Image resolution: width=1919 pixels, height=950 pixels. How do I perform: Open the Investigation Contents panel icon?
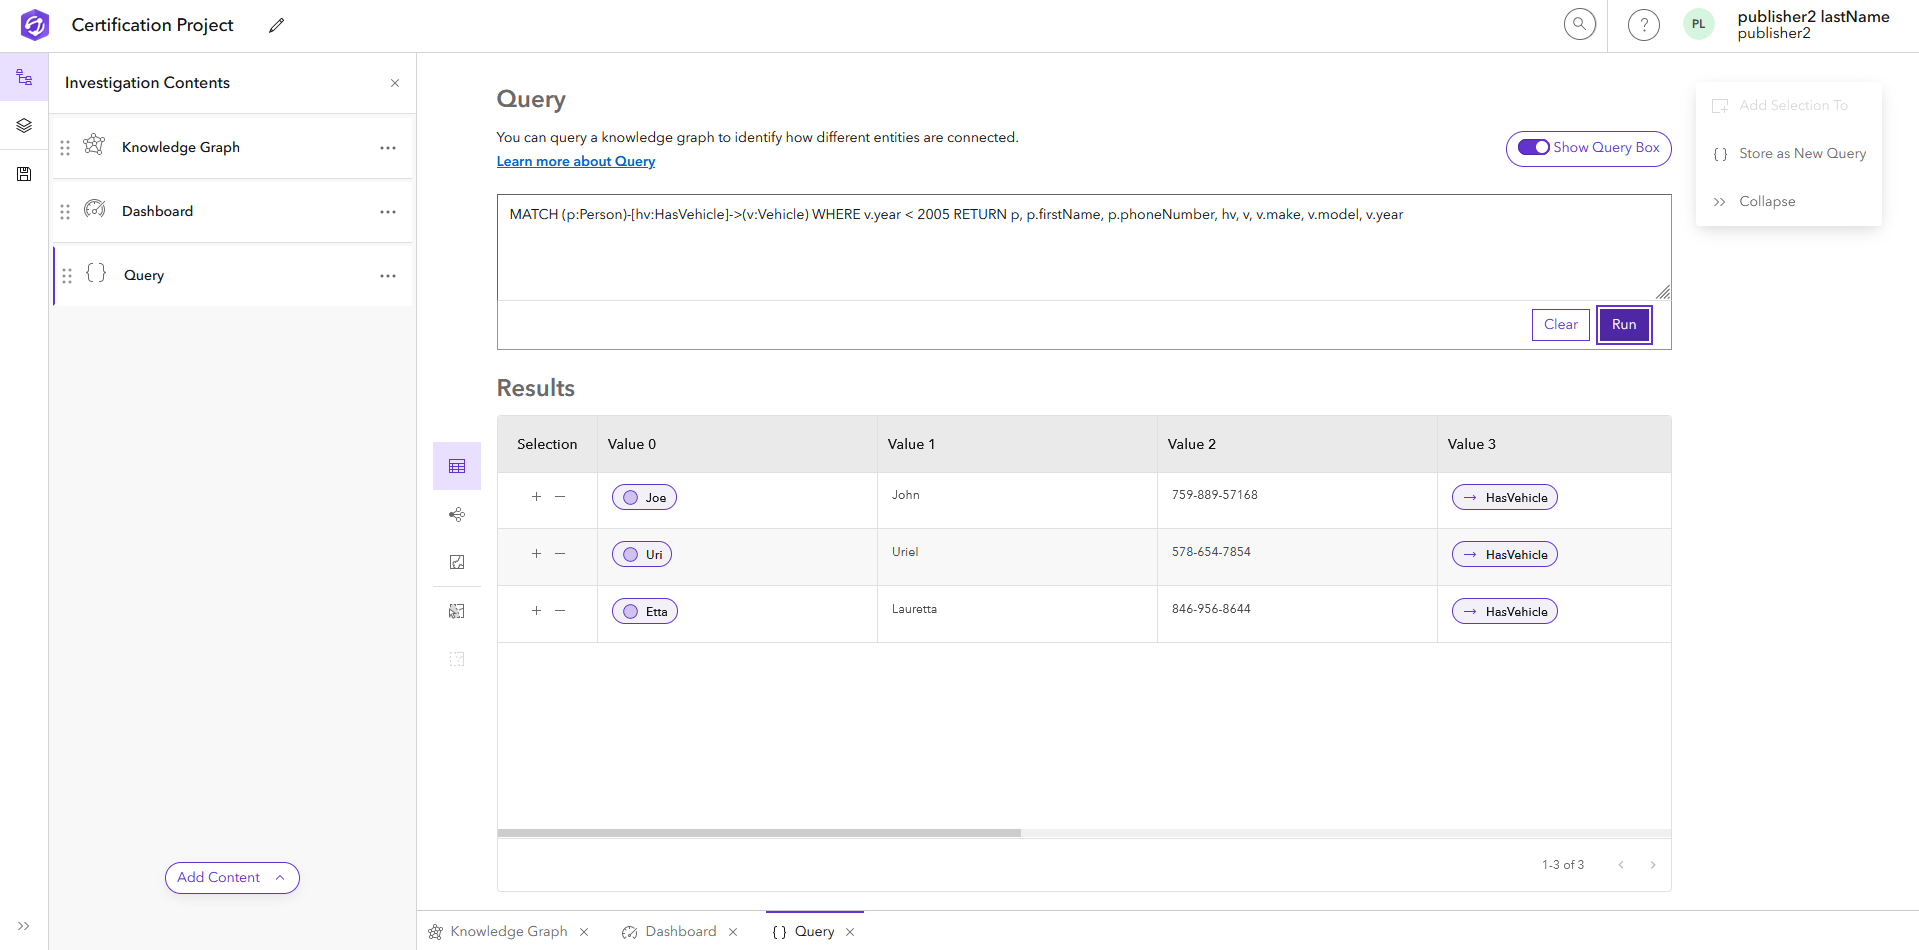(24, 76)
